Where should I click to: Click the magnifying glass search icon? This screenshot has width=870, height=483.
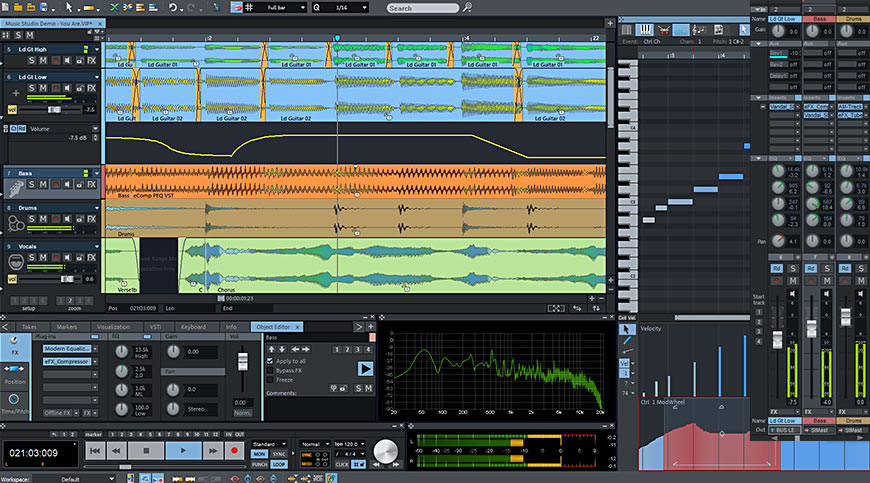468,8
